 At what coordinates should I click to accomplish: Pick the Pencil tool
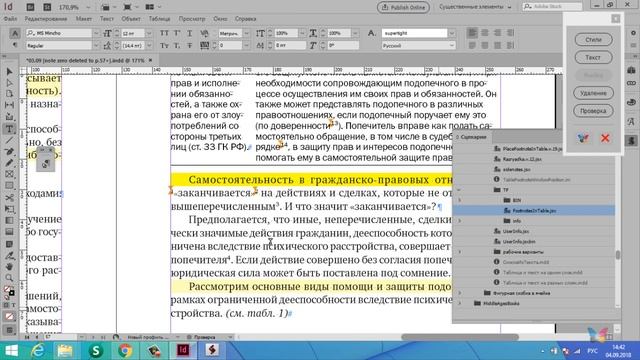pos(9,163)
